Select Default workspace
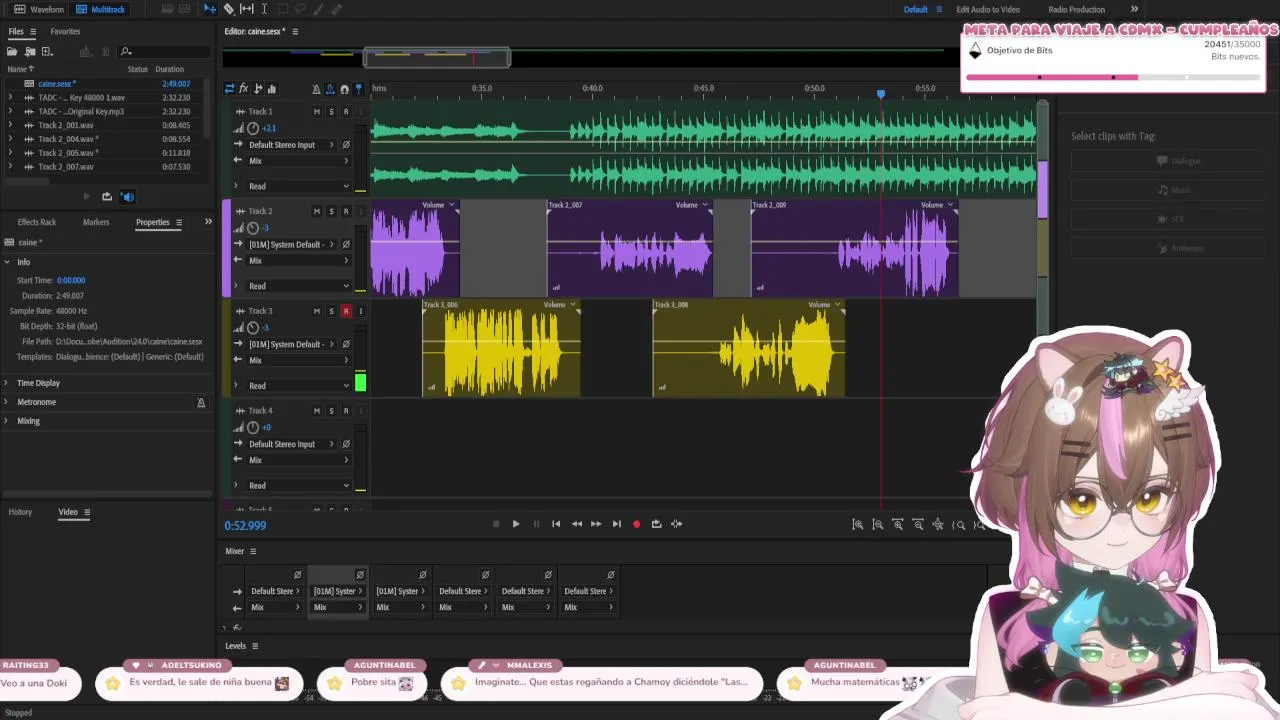This screenshot has width=1280, height=720. (x=916, y=9)
